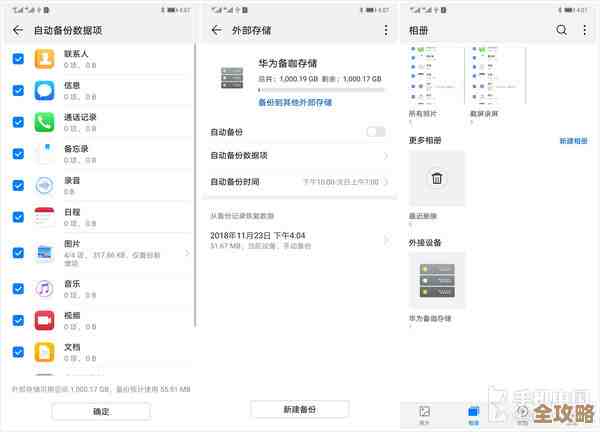The height and width of the screenshot is (432, 600).
Task: Tap the 信息 messages icon
Action: click(x=44, y=91)
